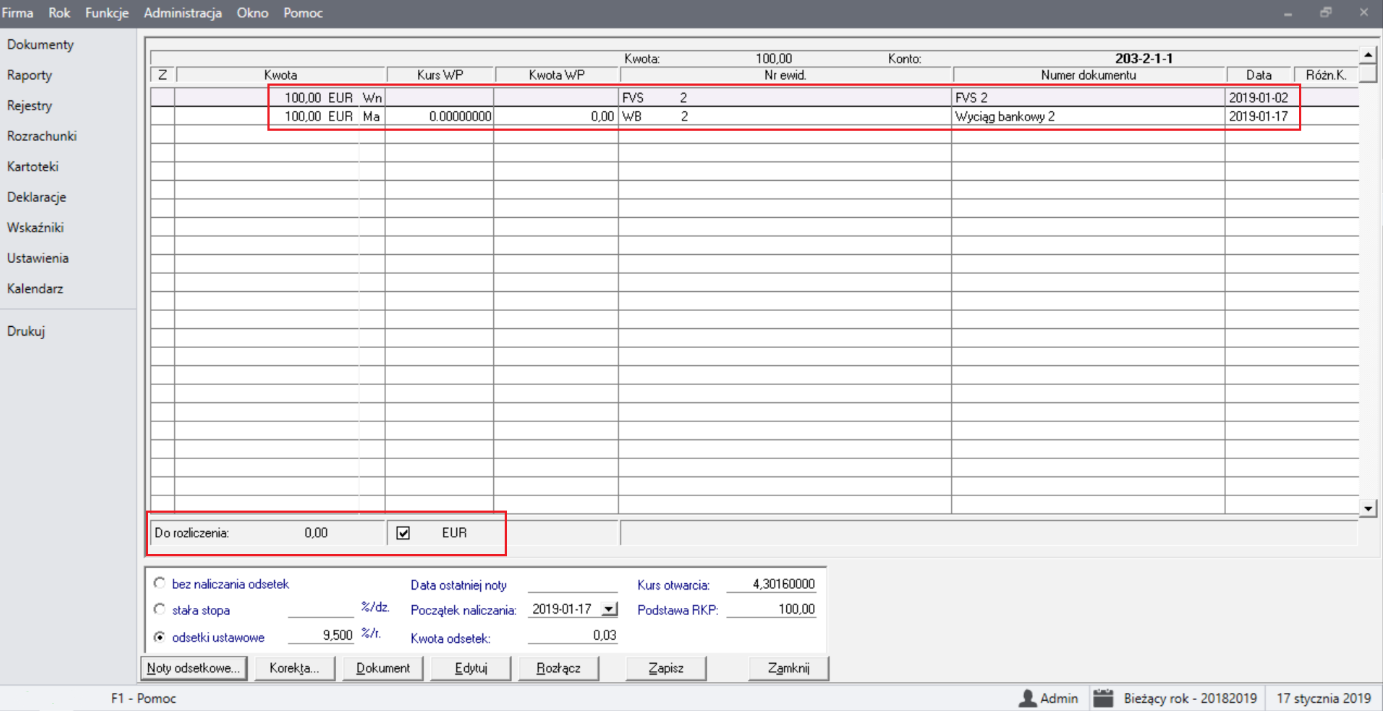Viewport: 1383px width, 711px height.
Task: Click the Data ostatniej noty field
Action: (573, 584)
